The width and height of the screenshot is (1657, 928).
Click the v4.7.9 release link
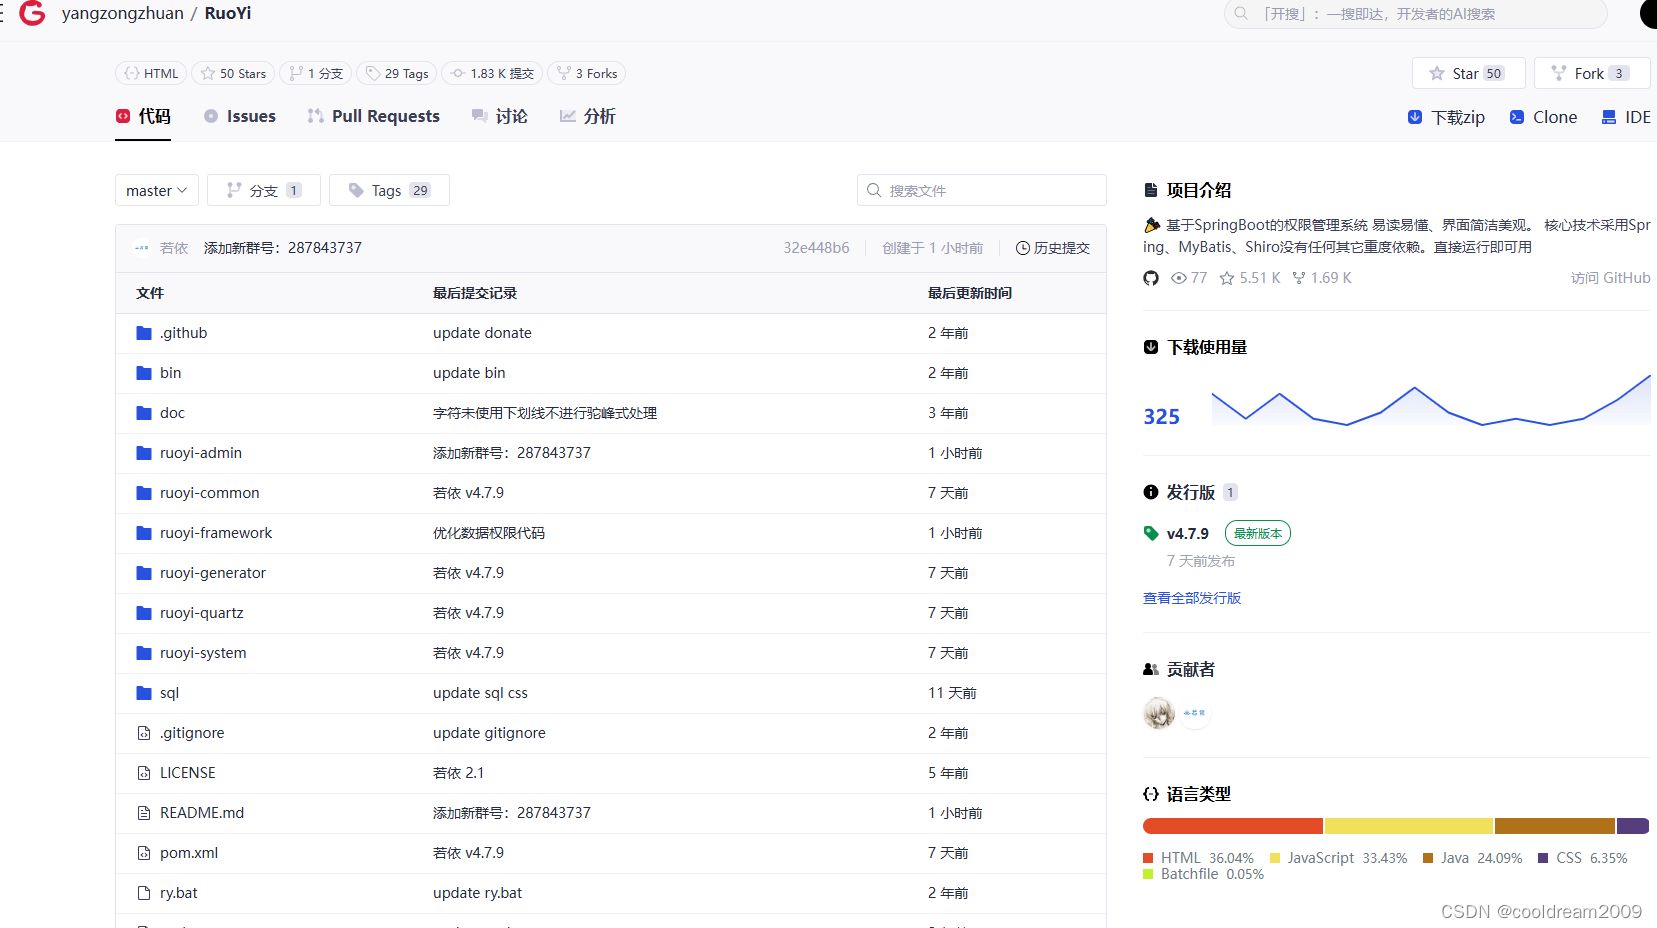tap(1188, 533)
